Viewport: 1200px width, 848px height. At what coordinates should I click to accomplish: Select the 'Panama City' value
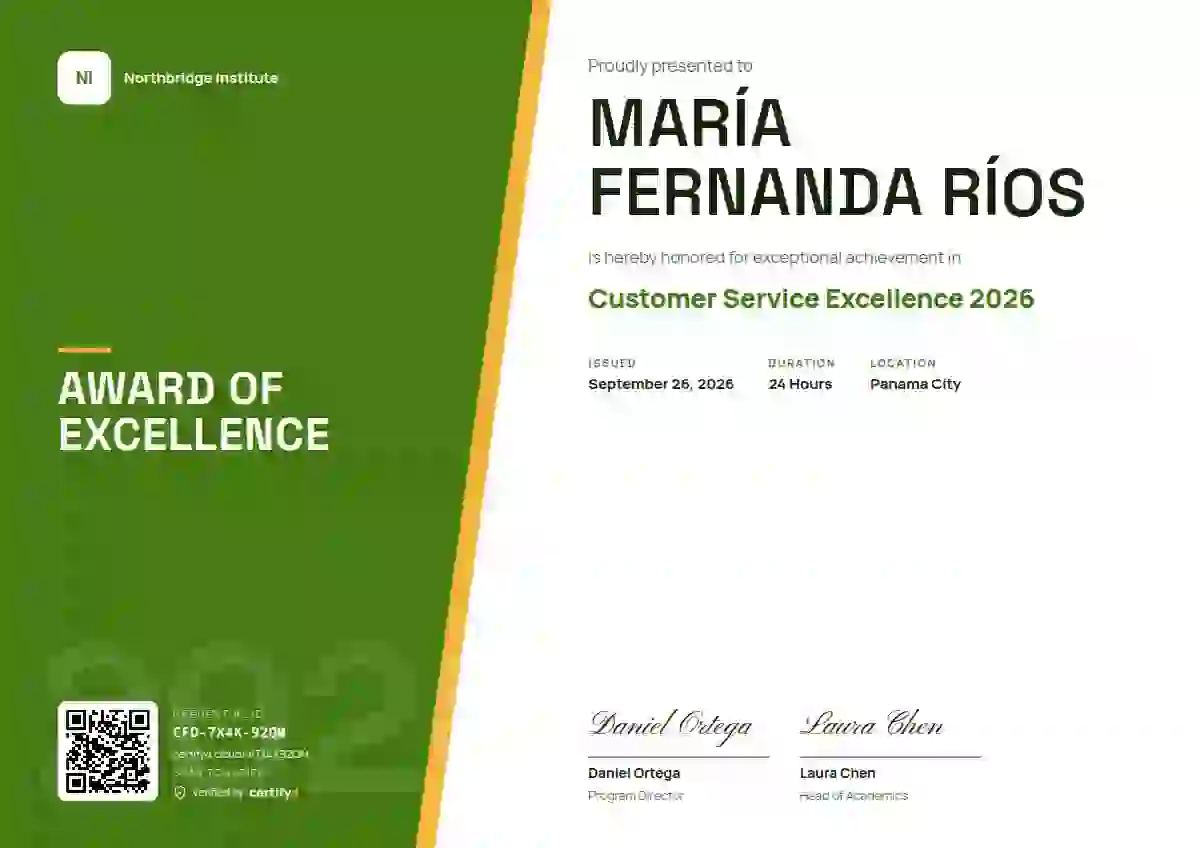pos(915,384)
